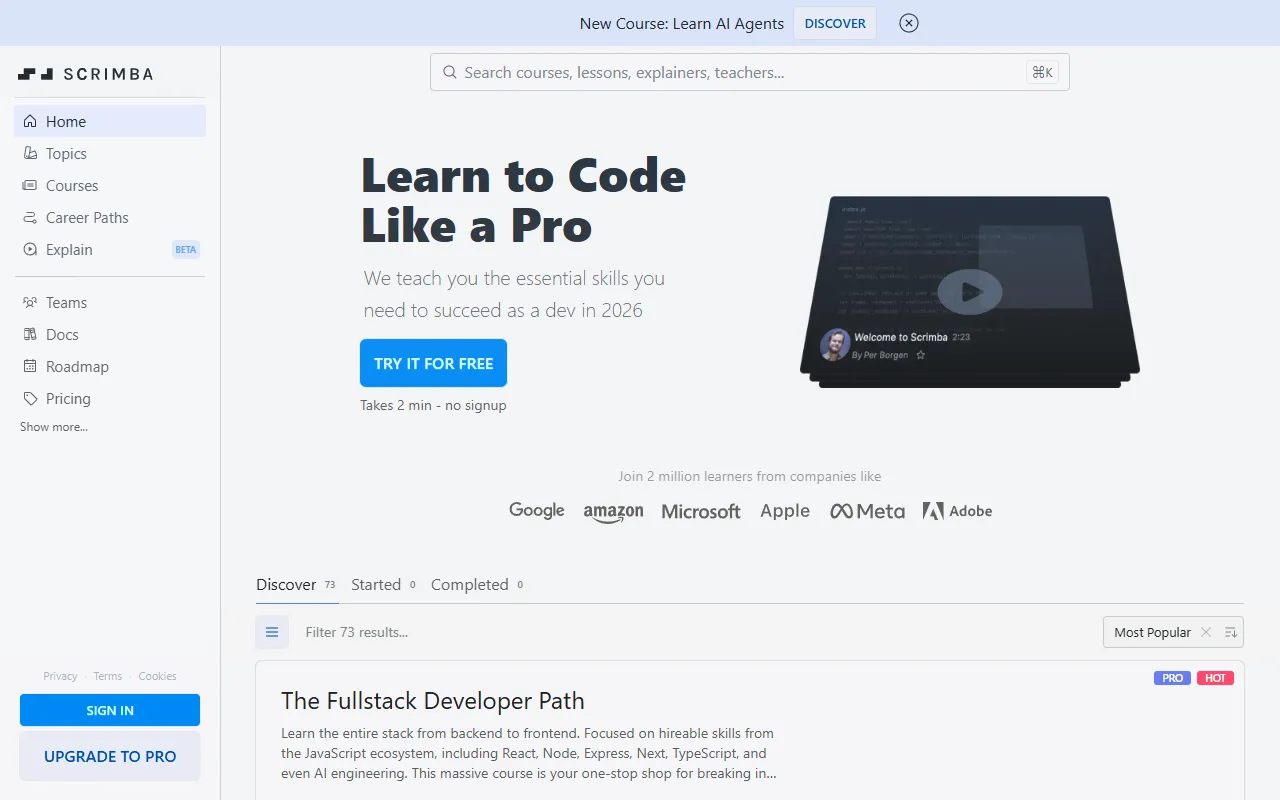1280x800 pixels.
Task: Click the Roadmap calendar icon
Action: pos(30,367)
